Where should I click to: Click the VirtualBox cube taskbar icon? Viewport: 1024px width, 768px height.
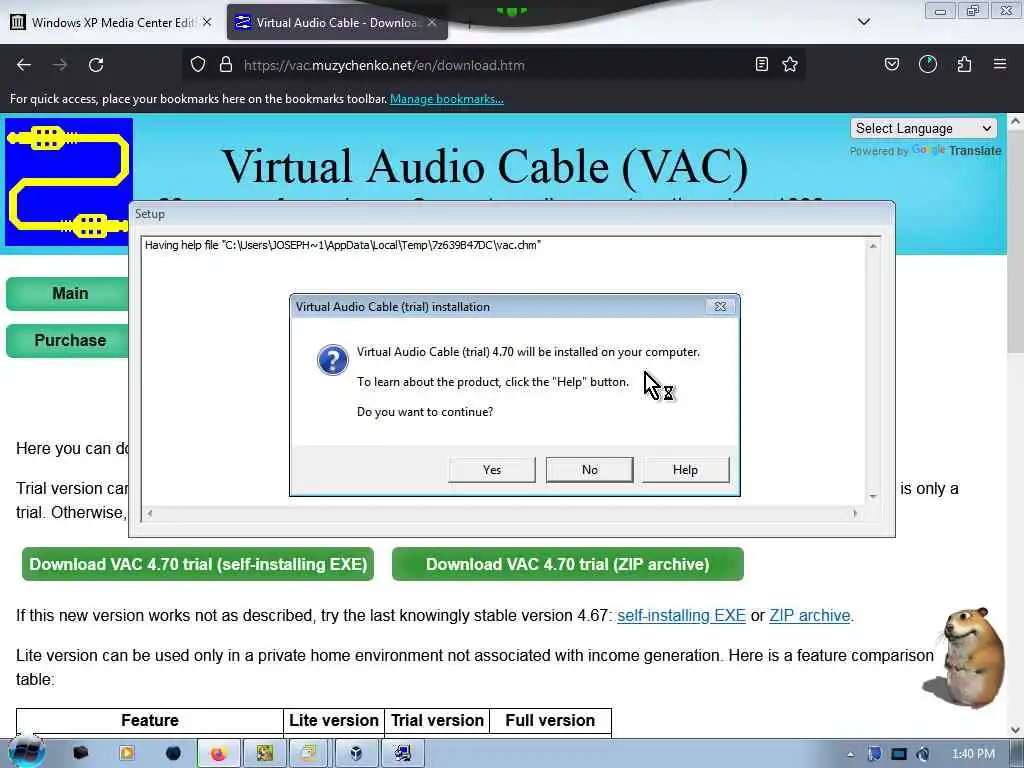pyautogui.click(x=356, y=754)
